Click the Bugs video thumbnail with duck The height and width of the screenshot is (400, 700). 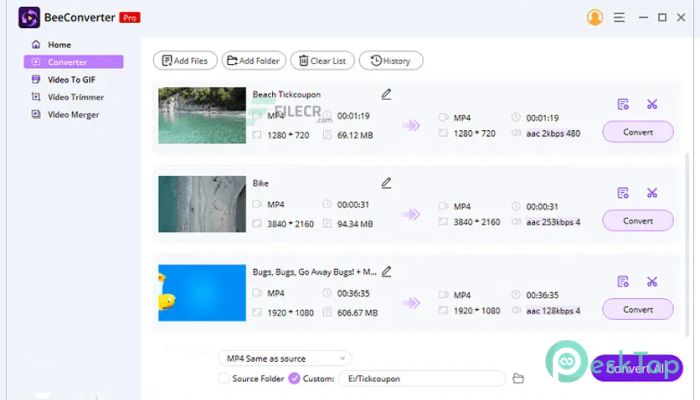coord(202,293)
